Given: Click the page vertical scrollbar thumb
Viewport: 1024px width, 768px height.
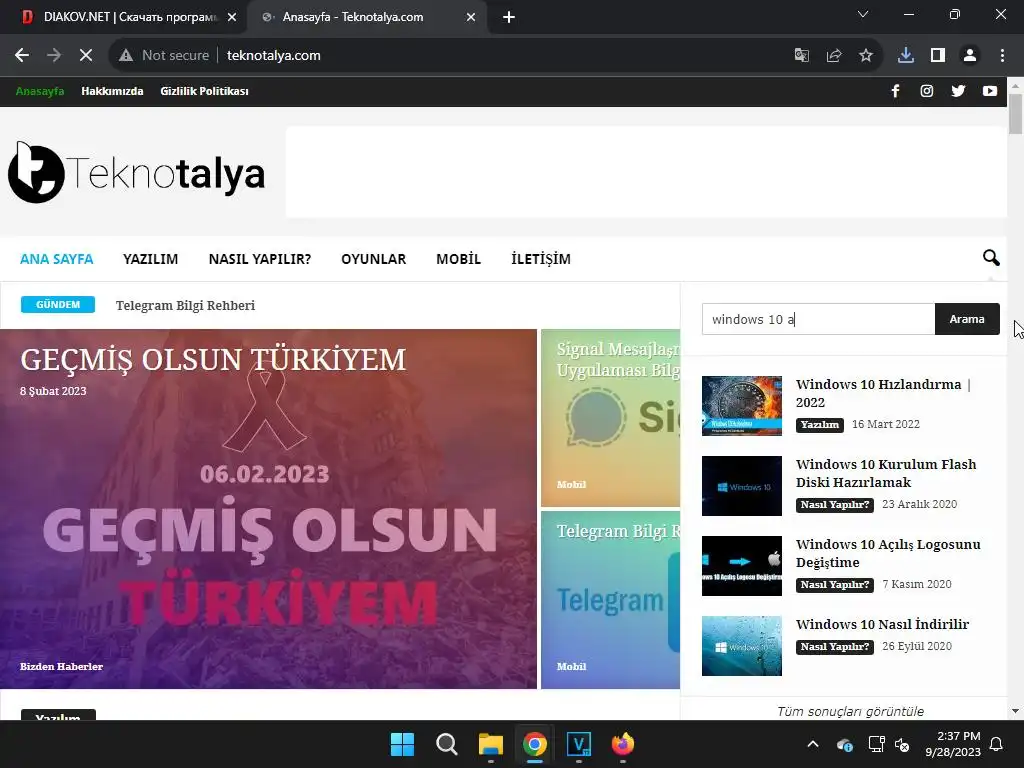Looking at the screenshot, I should 1015,114.
